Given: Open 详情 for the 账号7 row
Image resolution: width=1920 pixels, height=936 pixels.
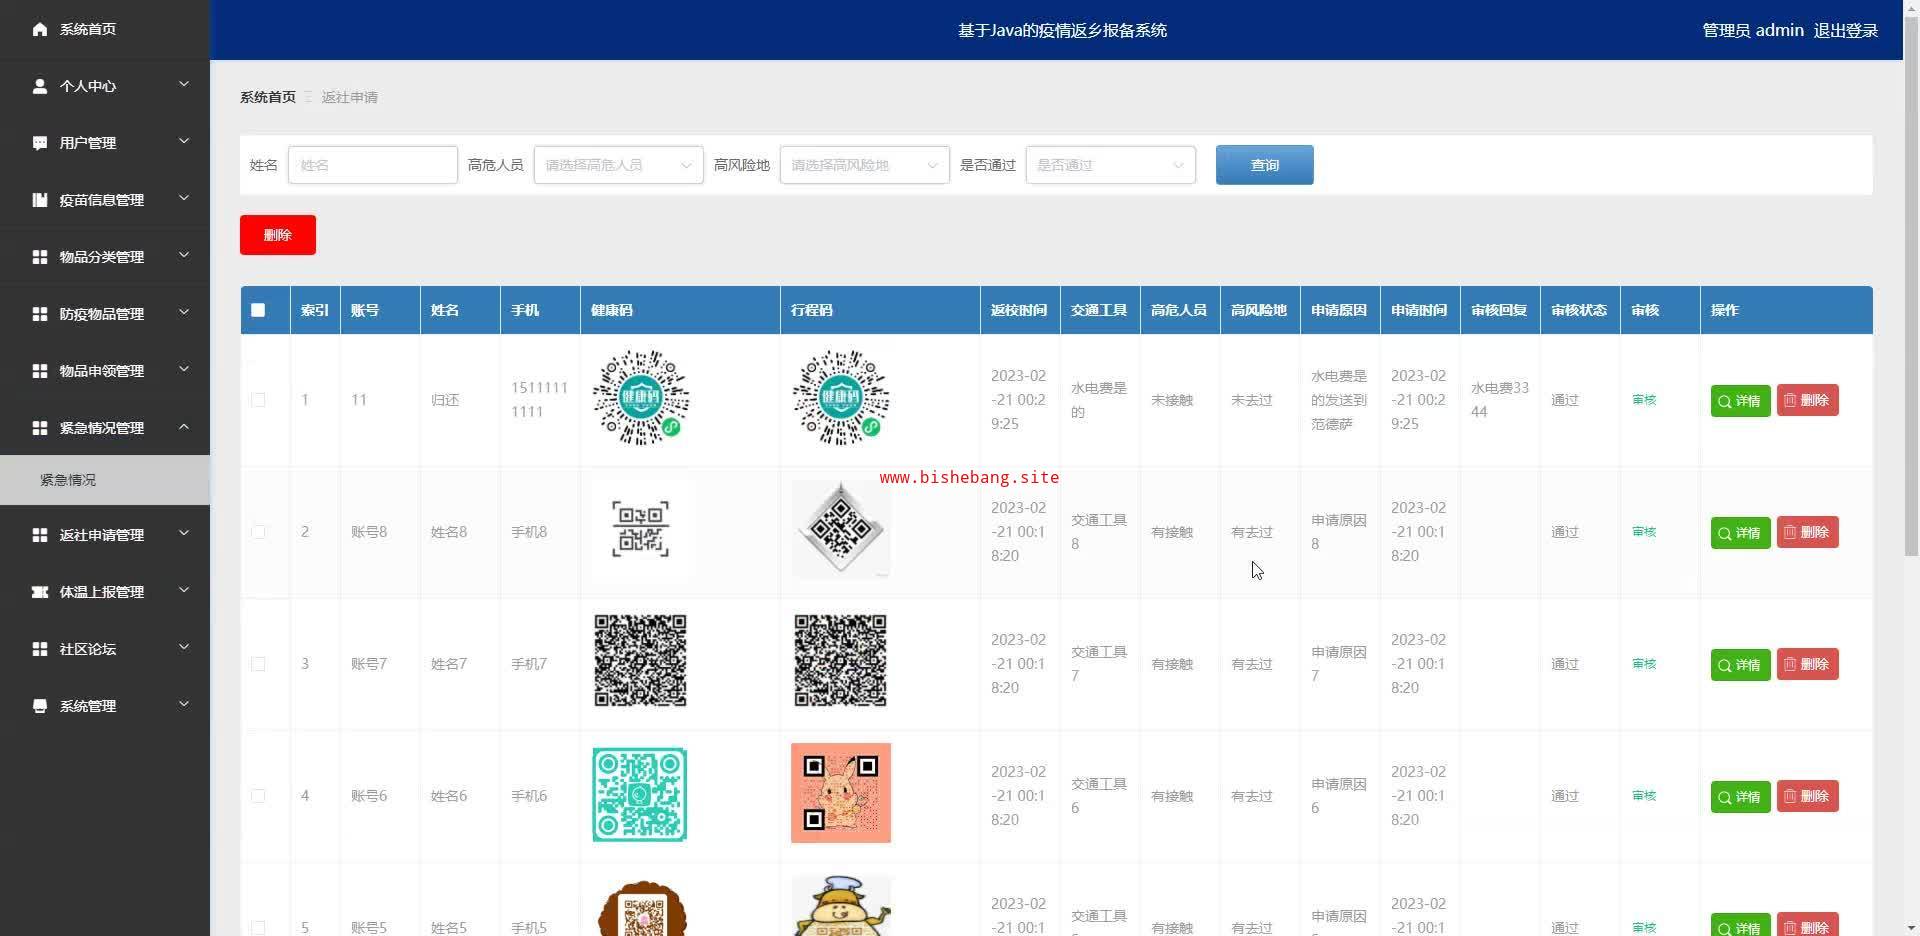Looking at the screenshot, I should [x=1740, y=665].
